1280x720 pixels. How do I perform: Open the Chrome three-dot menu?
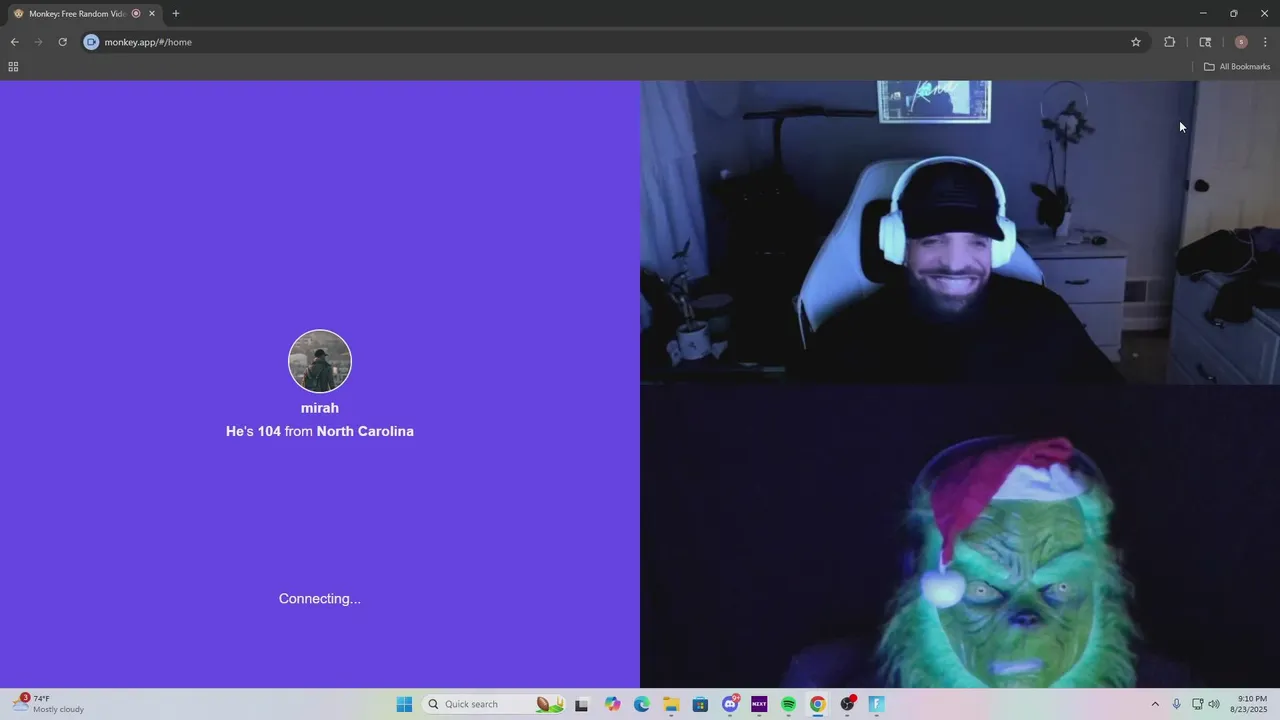click(x=1265, y=42)
